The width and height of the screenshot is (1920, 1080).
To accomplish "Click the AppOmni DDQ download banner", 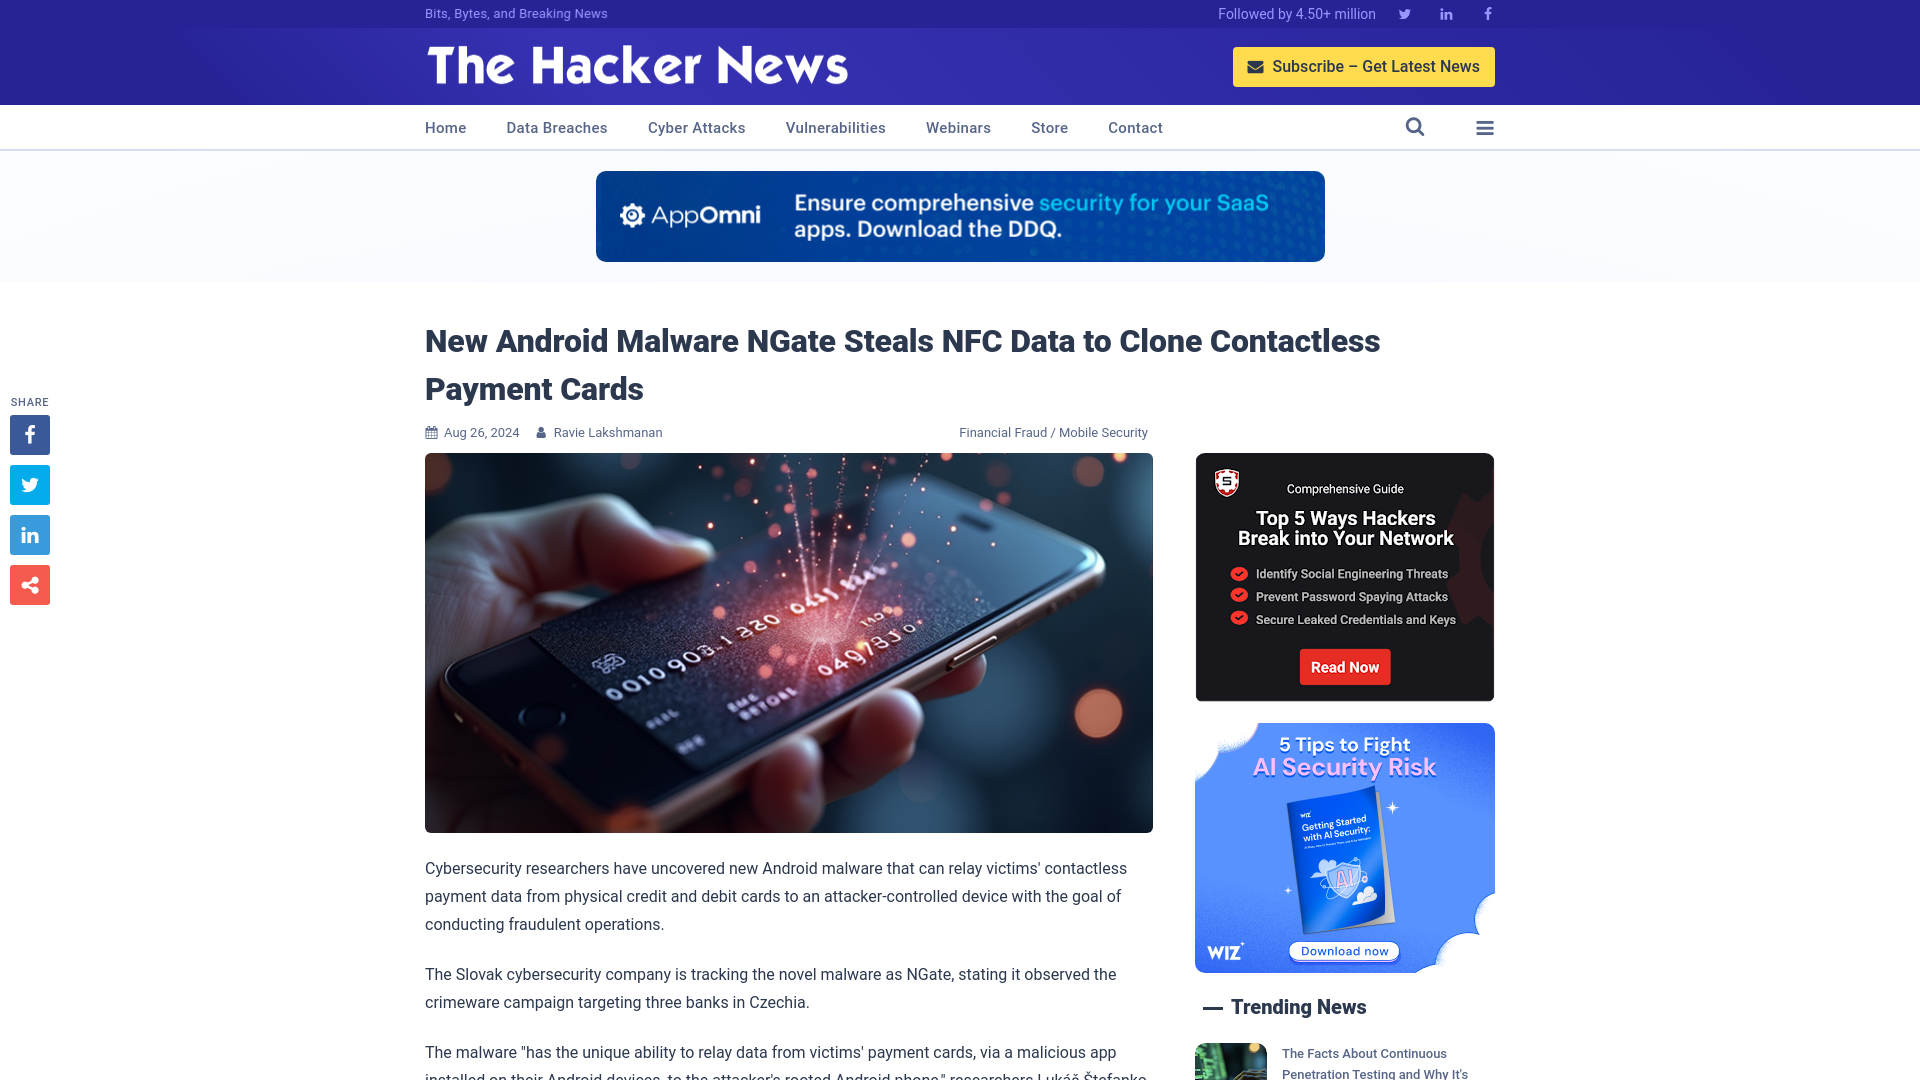I will tap(960, 216).
